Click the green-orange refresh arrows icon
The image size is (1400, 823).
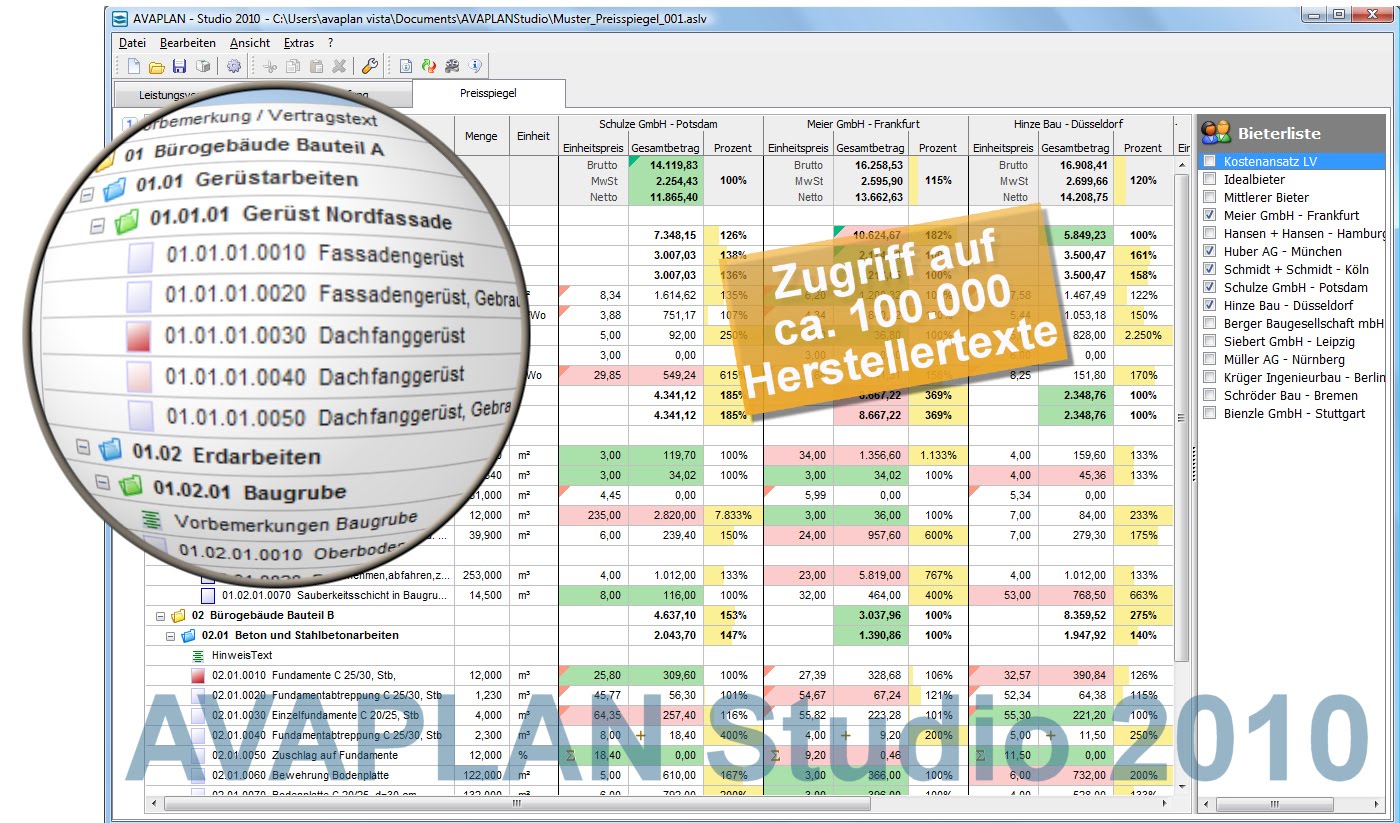(429, 67)
